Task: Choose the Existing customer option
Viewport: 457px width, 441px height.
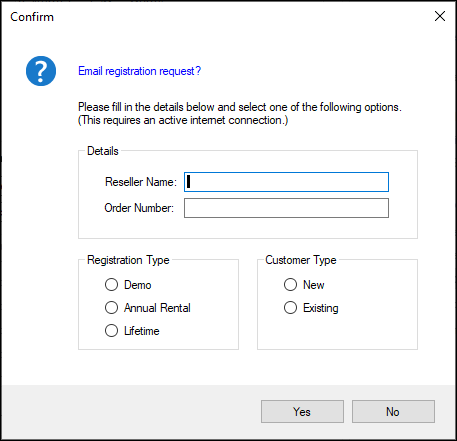Action: [290, 308]
